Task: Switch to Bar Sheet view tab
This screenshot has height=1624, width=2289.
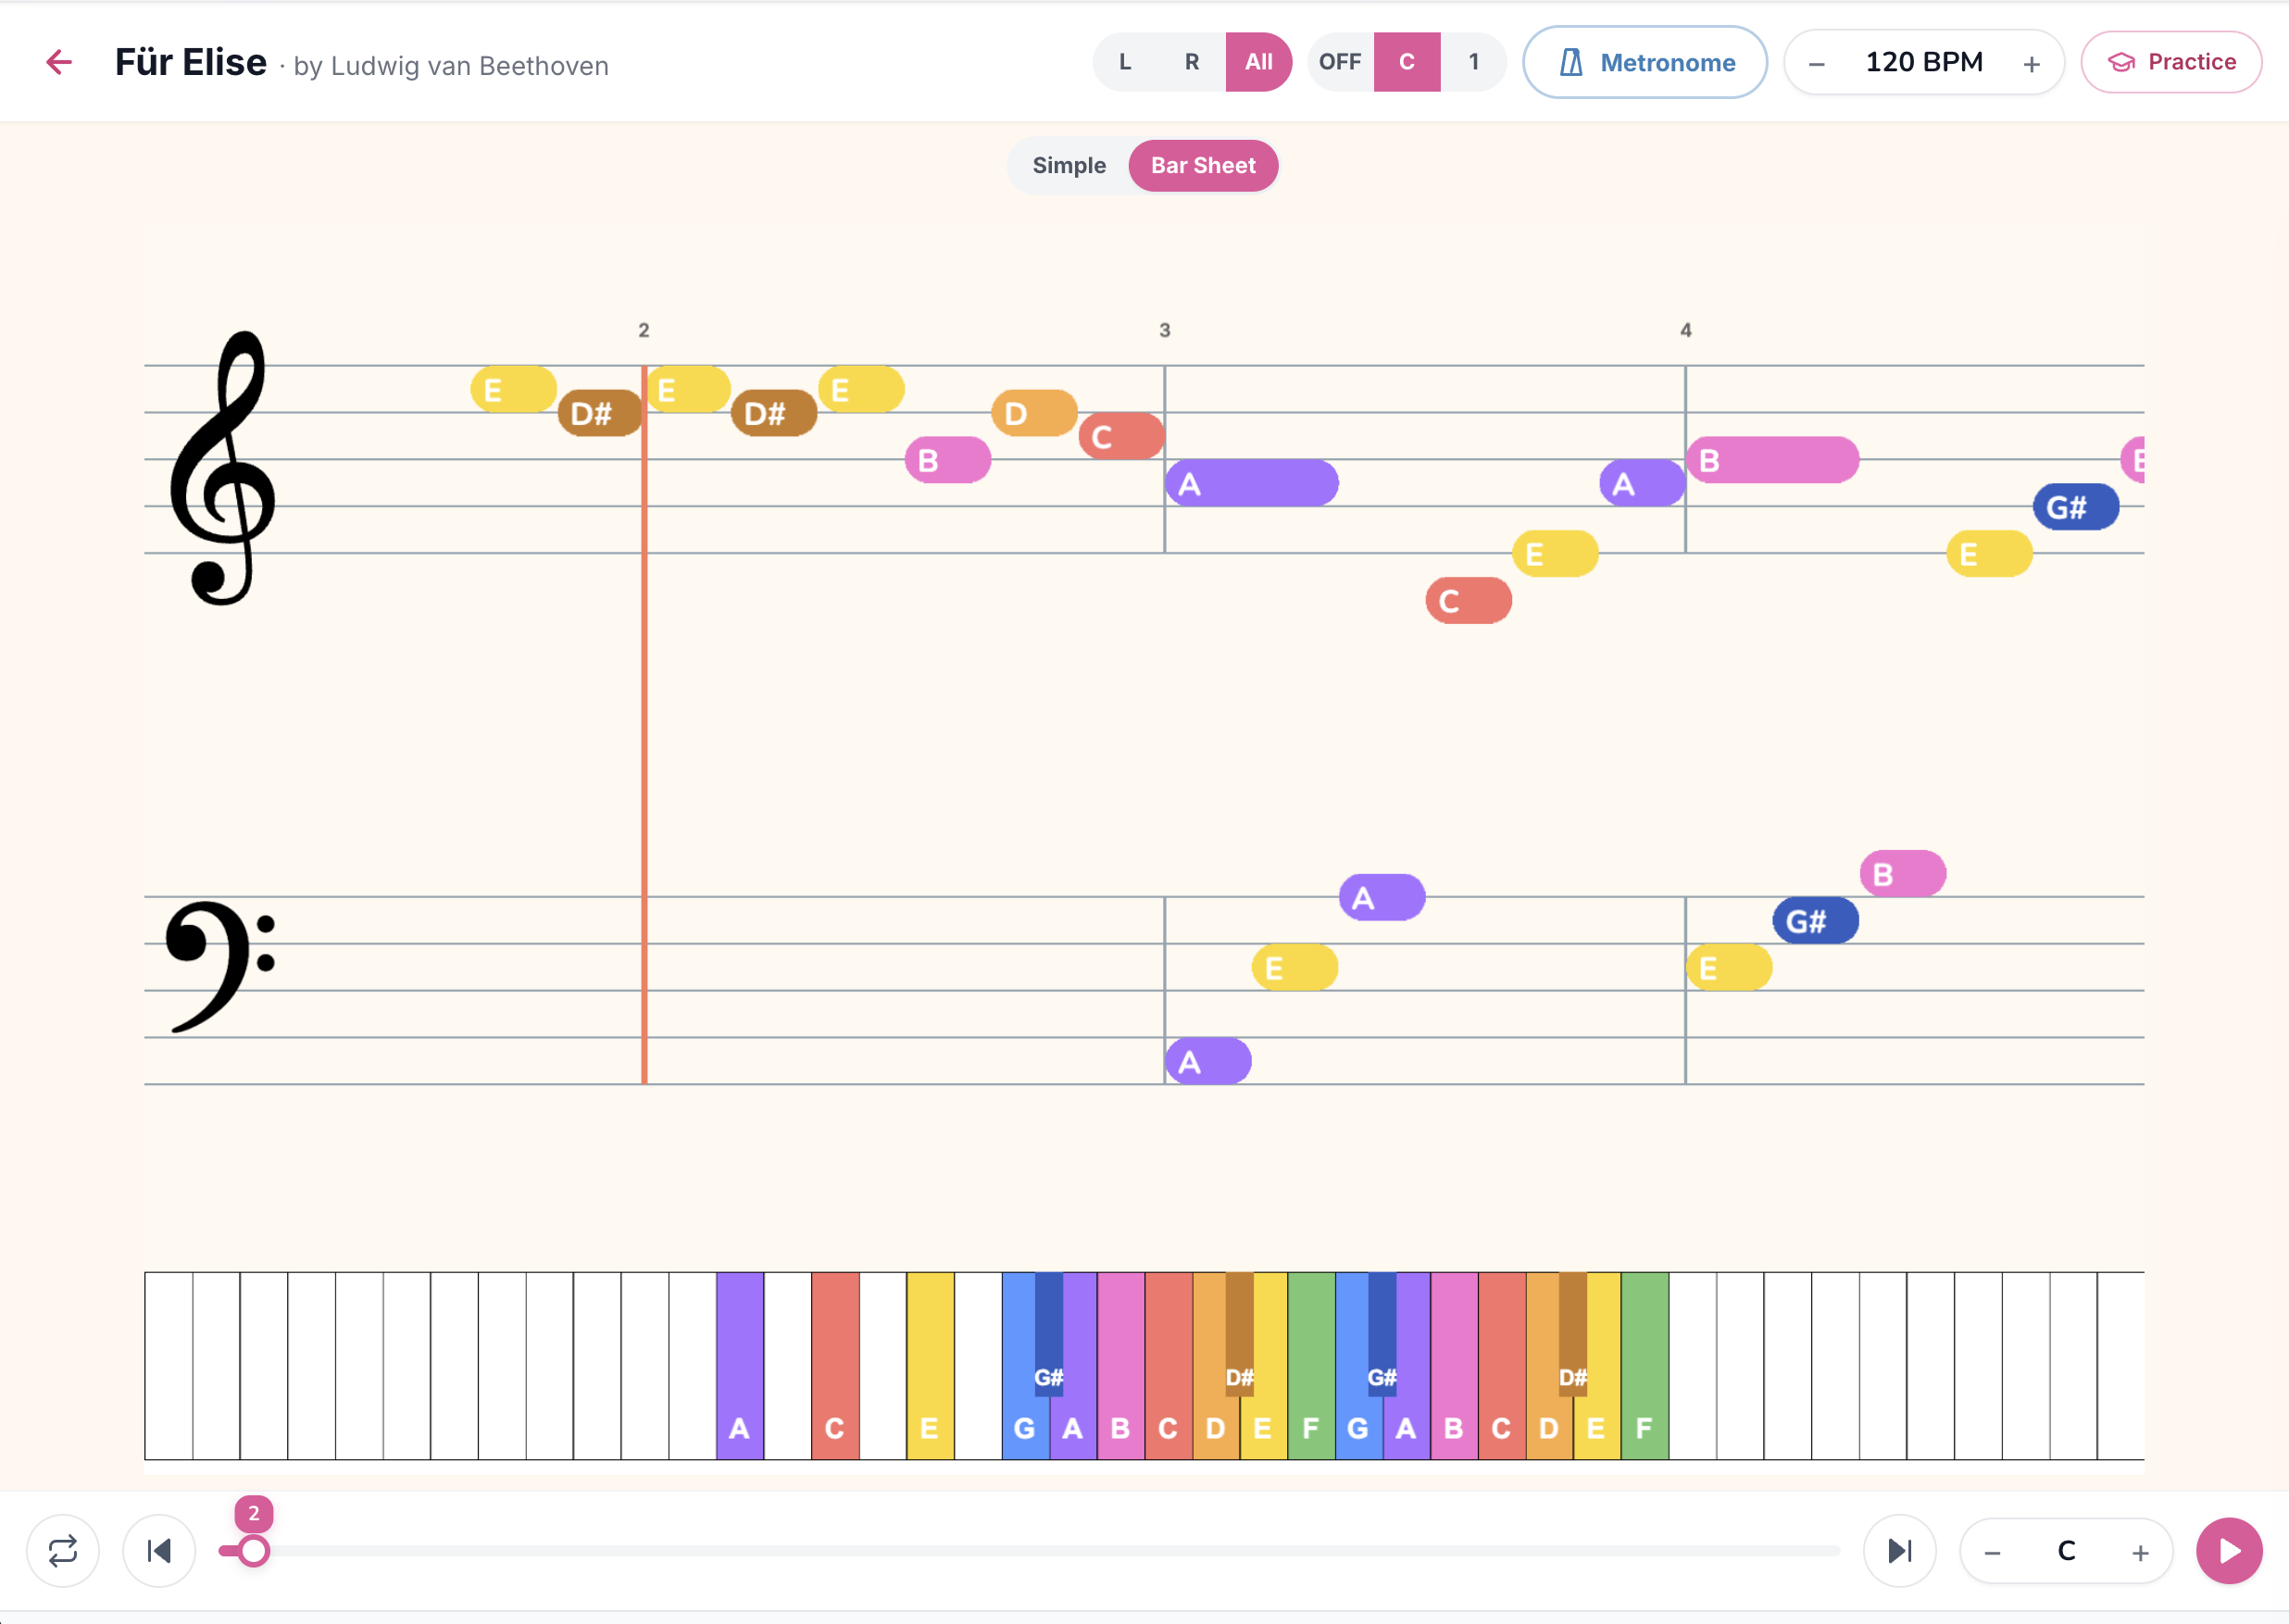Action: [x=1203, y=166]
